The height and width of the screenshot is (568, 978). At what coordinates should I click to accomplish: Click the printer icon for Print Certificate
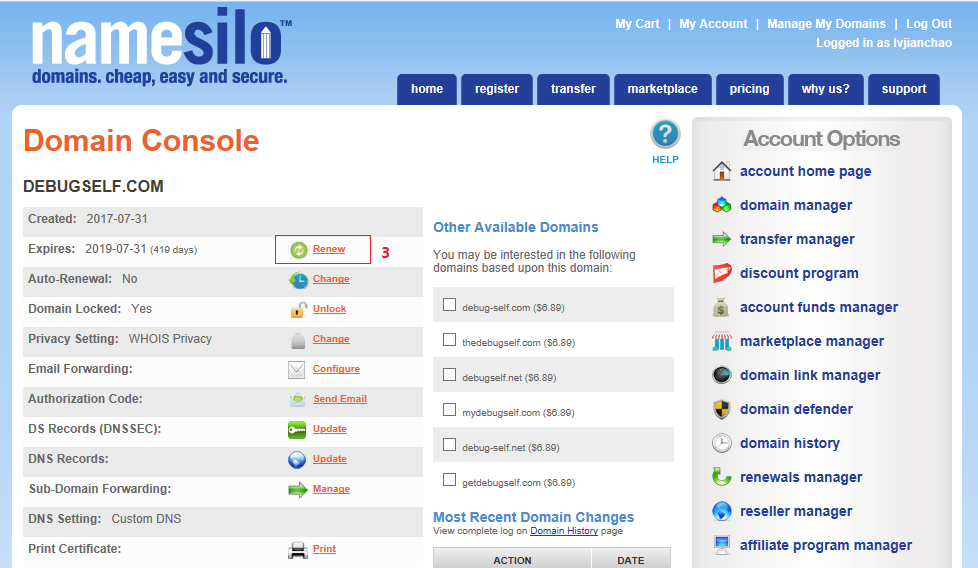point(298,550)
